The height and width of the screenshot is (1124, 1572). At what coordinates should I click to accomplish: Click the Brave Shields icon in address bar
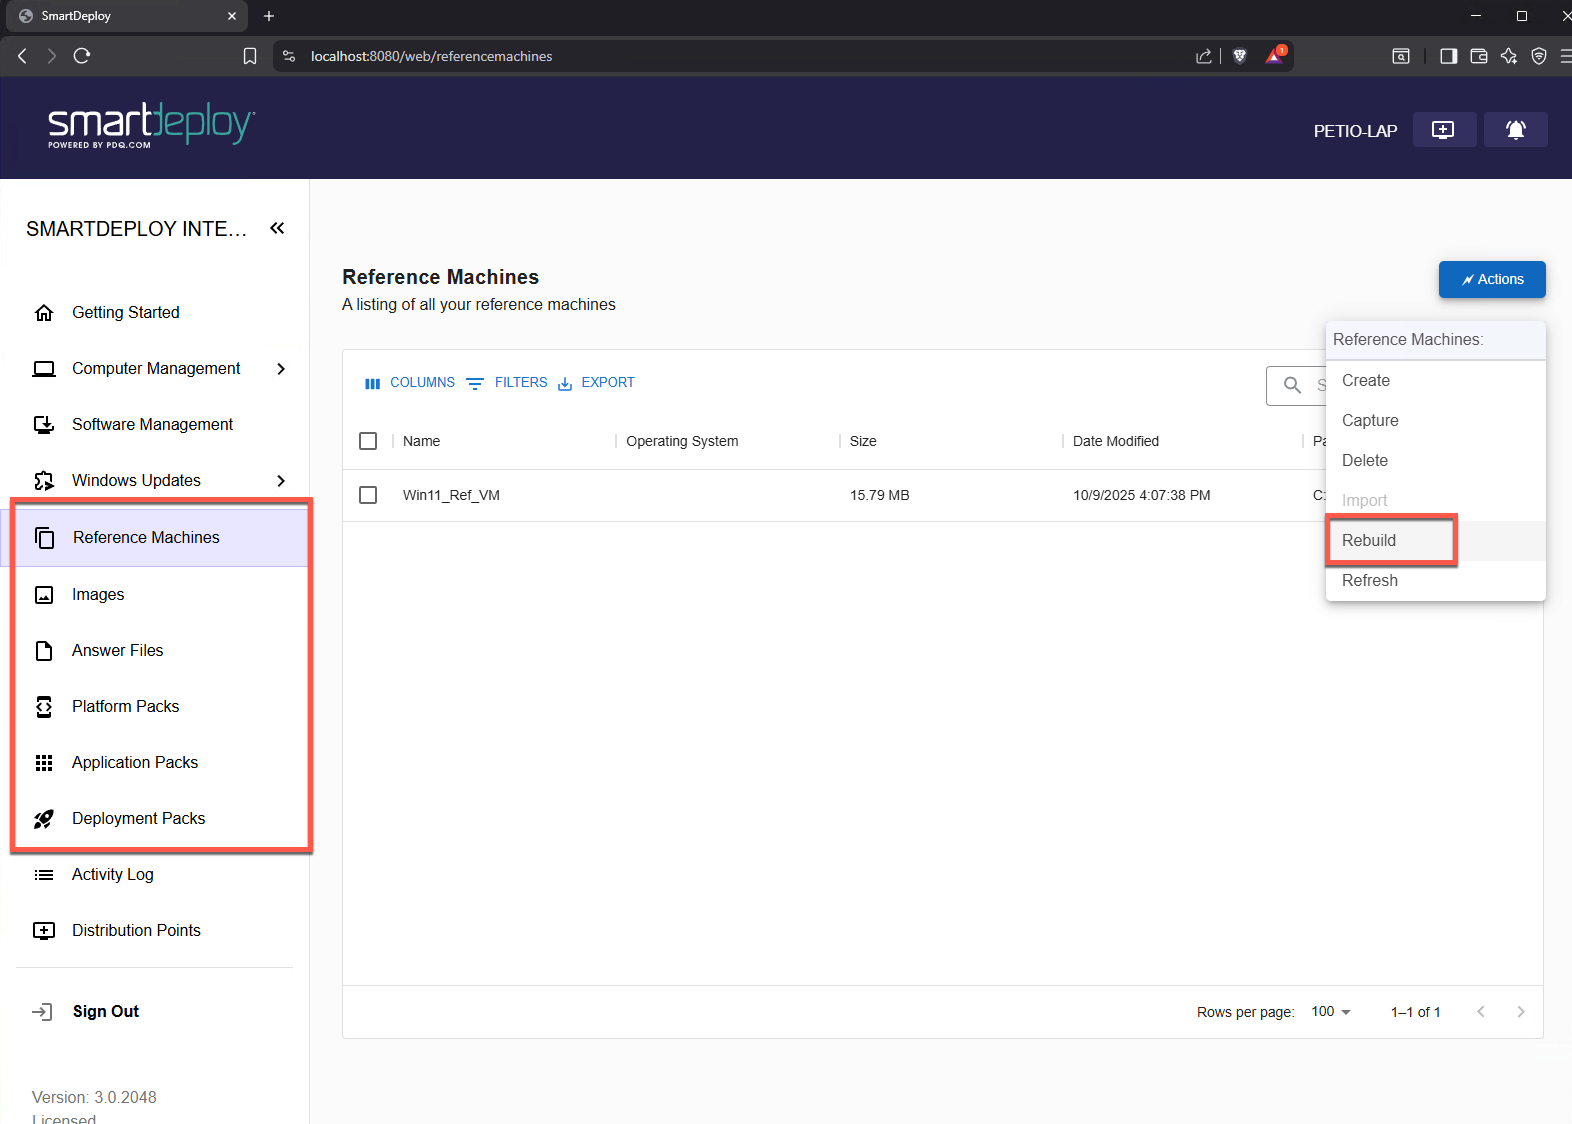point(1240,56)
